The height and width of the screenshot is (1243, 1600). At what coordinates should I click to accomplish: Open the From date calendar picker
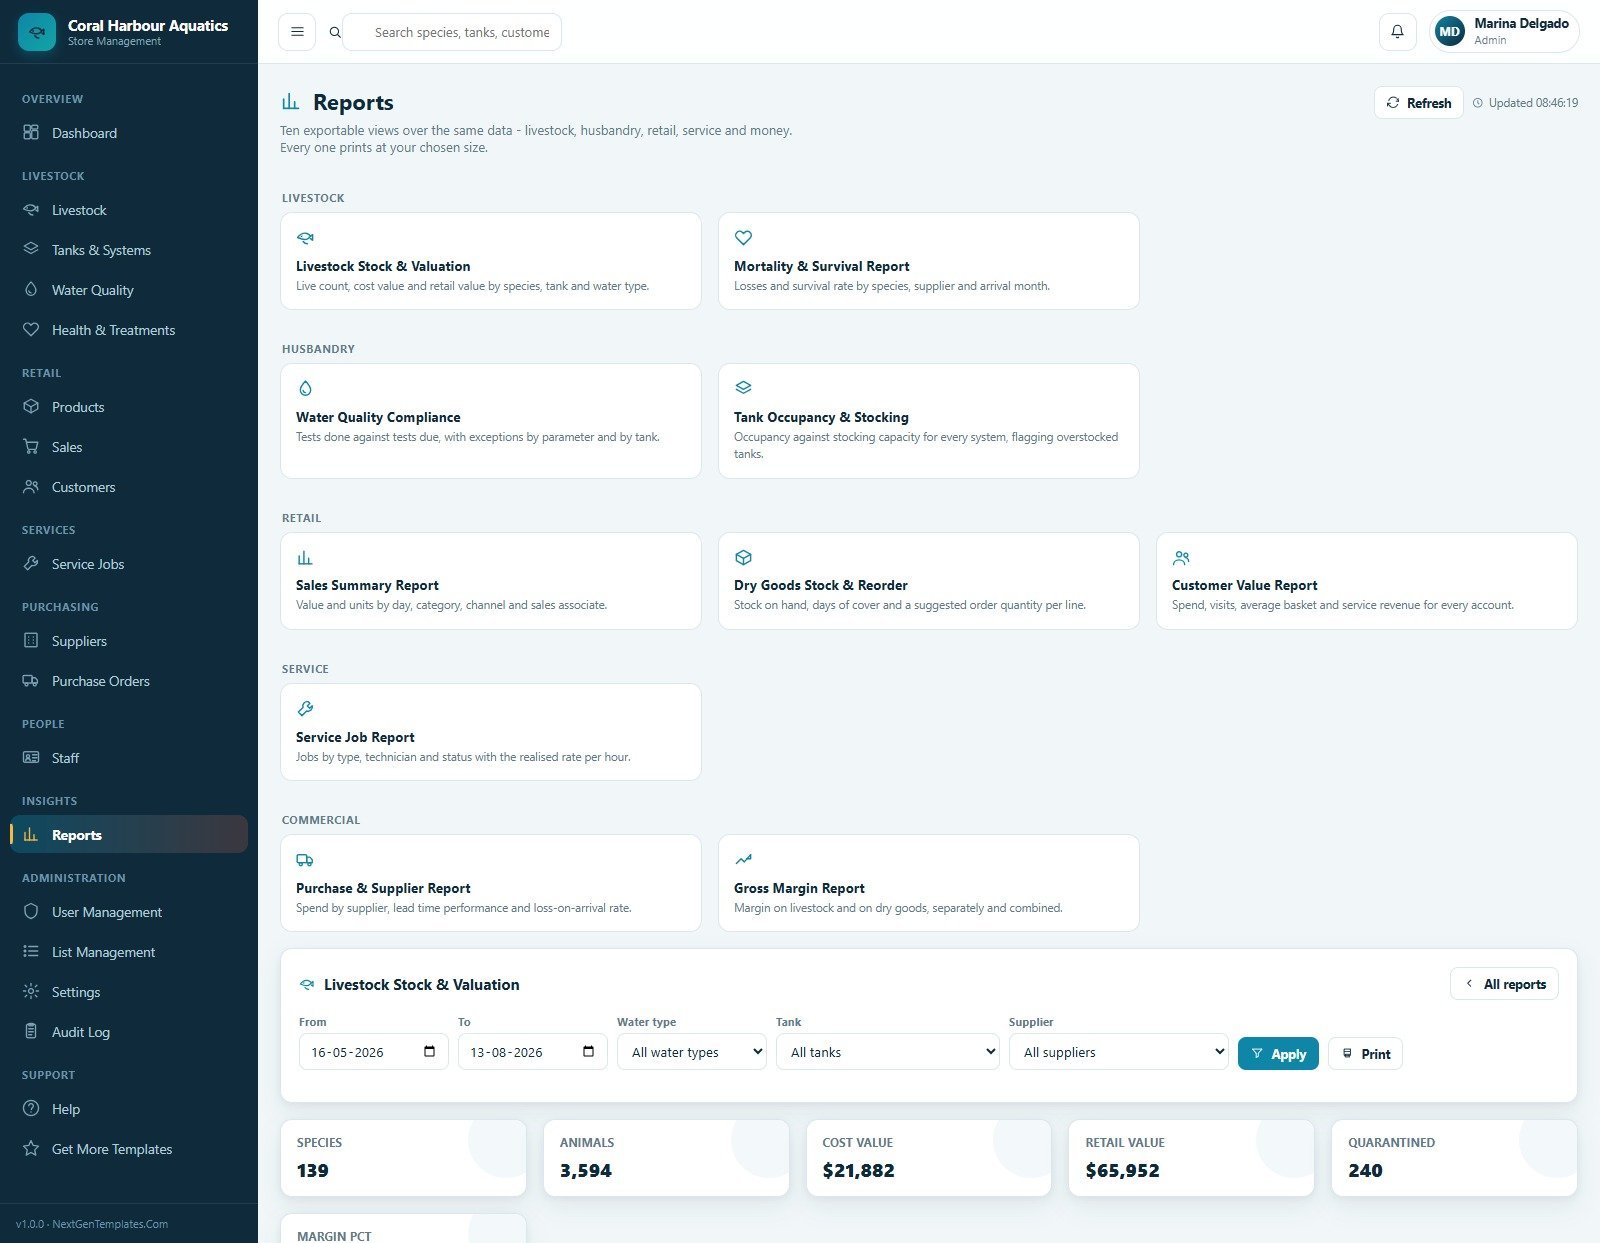tap(429, 1051)
